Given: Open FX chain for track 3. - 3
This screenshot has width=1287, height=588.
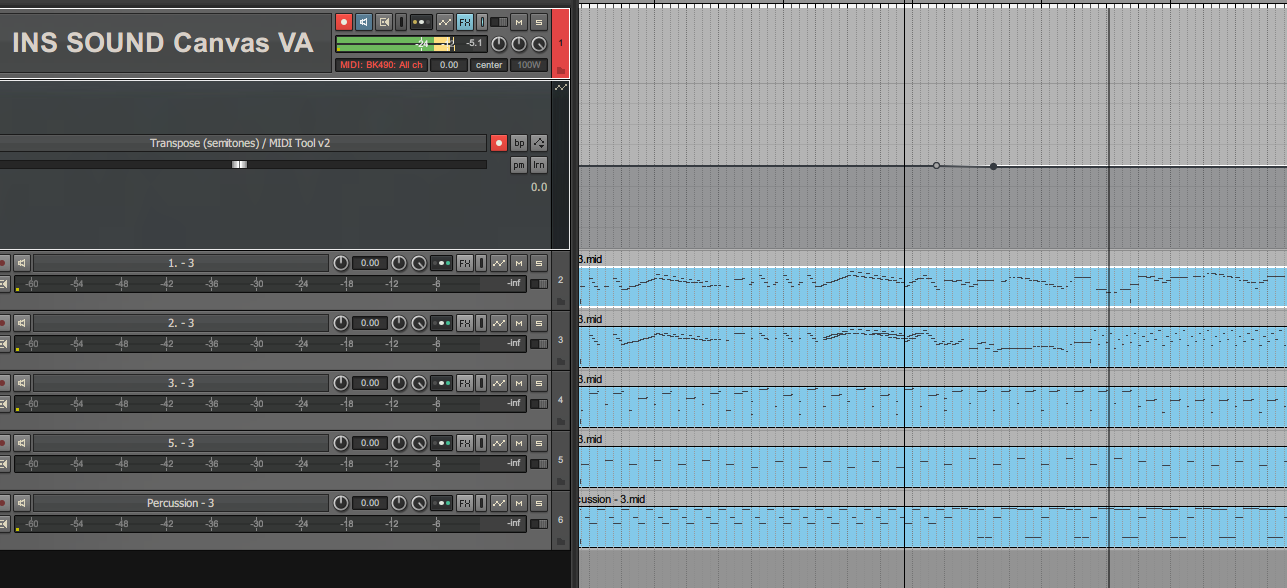Looking at the screenshot, I should pyautogui.click(x=464, y=383).
